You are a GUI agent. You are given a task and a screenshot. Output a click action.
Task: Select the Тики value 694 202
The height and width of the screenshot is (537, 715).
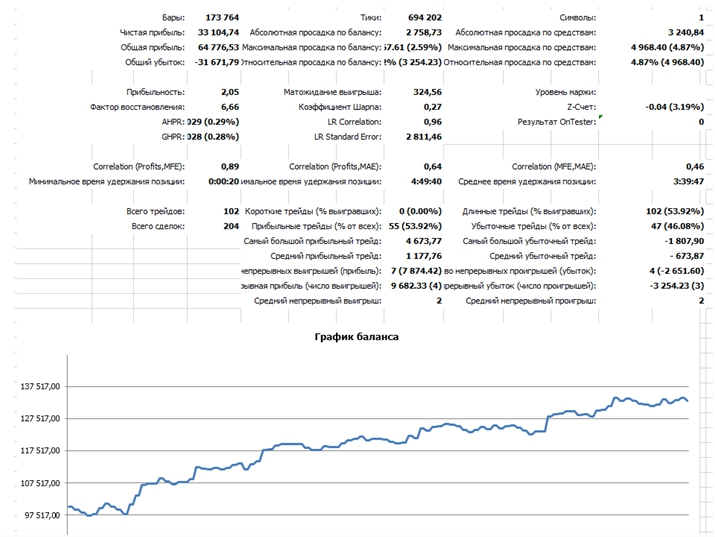419,18
